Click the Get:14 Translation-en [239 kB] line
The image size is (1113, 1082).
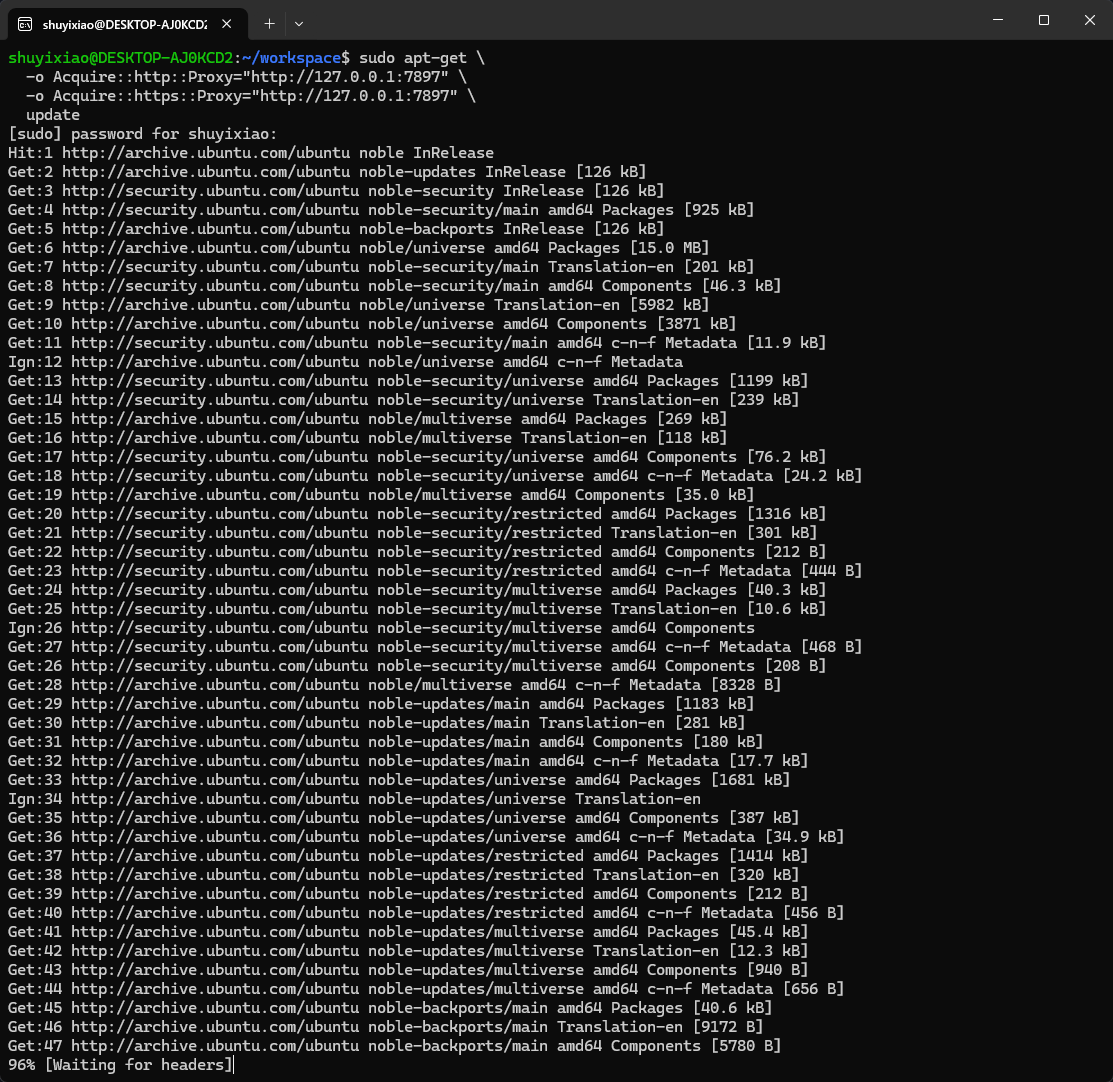[403, 400]
